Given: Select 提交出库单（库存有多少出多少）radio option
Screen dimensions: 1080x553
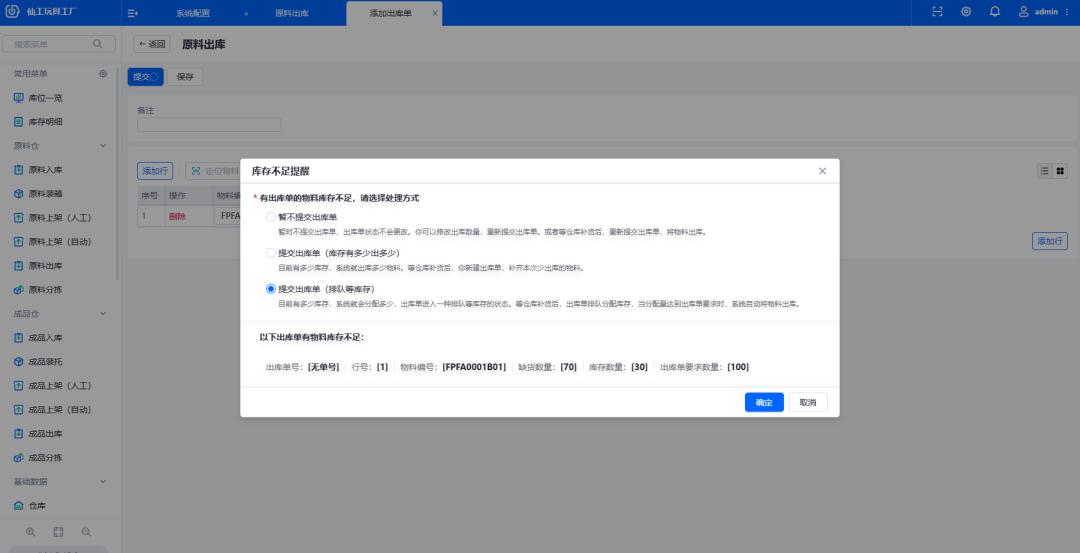Looking at the screenshot, I should click(271, 253).
